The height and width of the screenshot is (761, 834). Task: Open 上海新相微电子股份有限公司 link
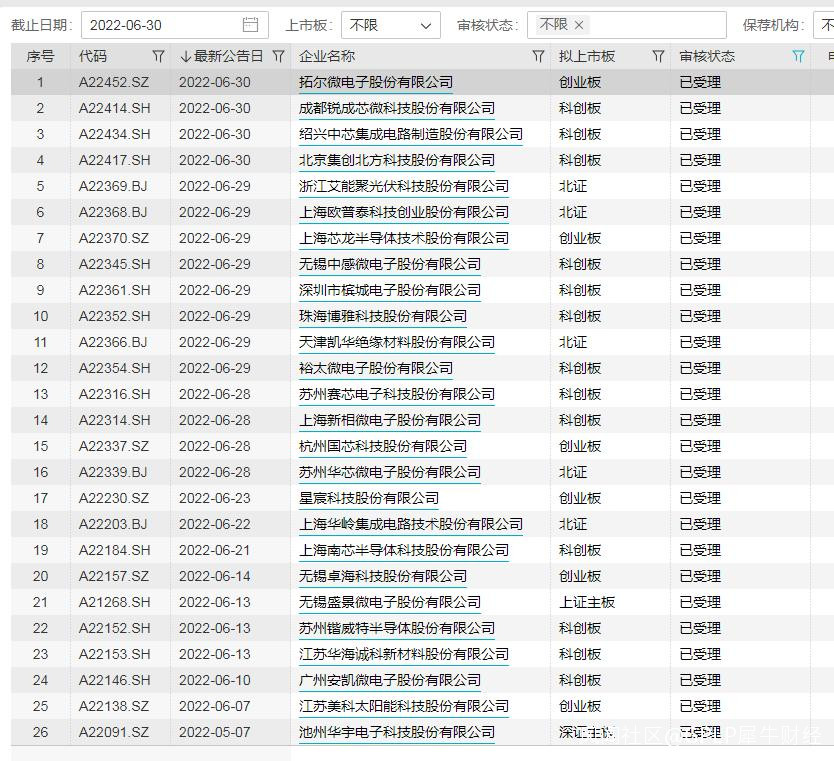[390, 421]
